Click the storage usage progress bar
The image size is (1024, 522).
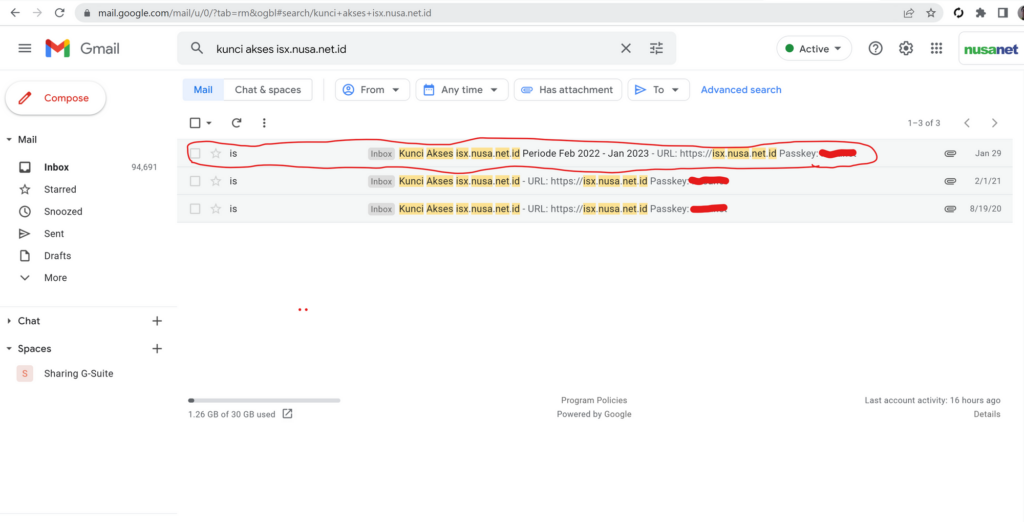pyautogui.click(x=264, y=400)
